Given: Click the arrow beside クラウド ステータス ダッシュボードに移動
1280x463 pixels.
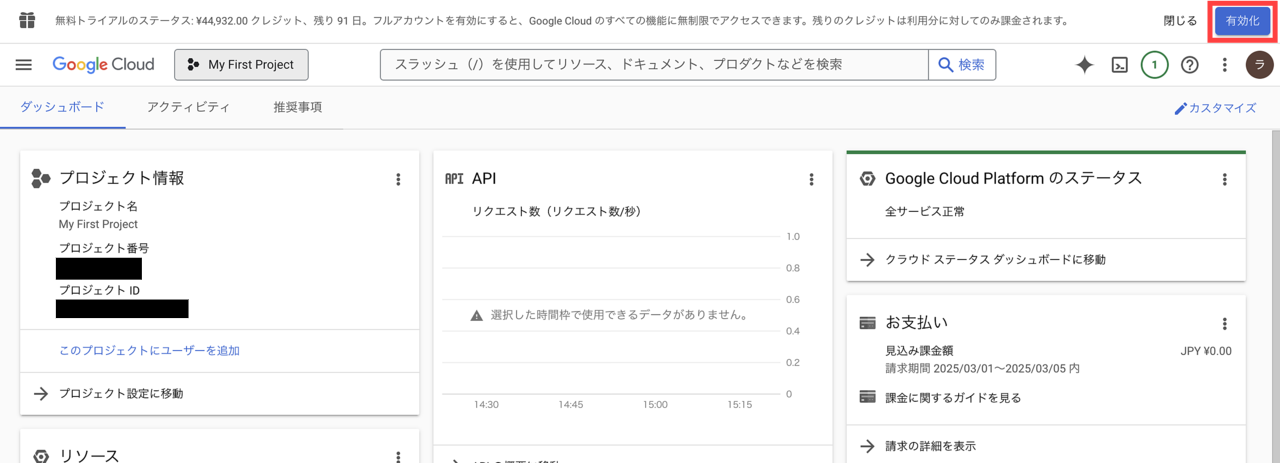Looking at the screenshot, I should point(868,260).
